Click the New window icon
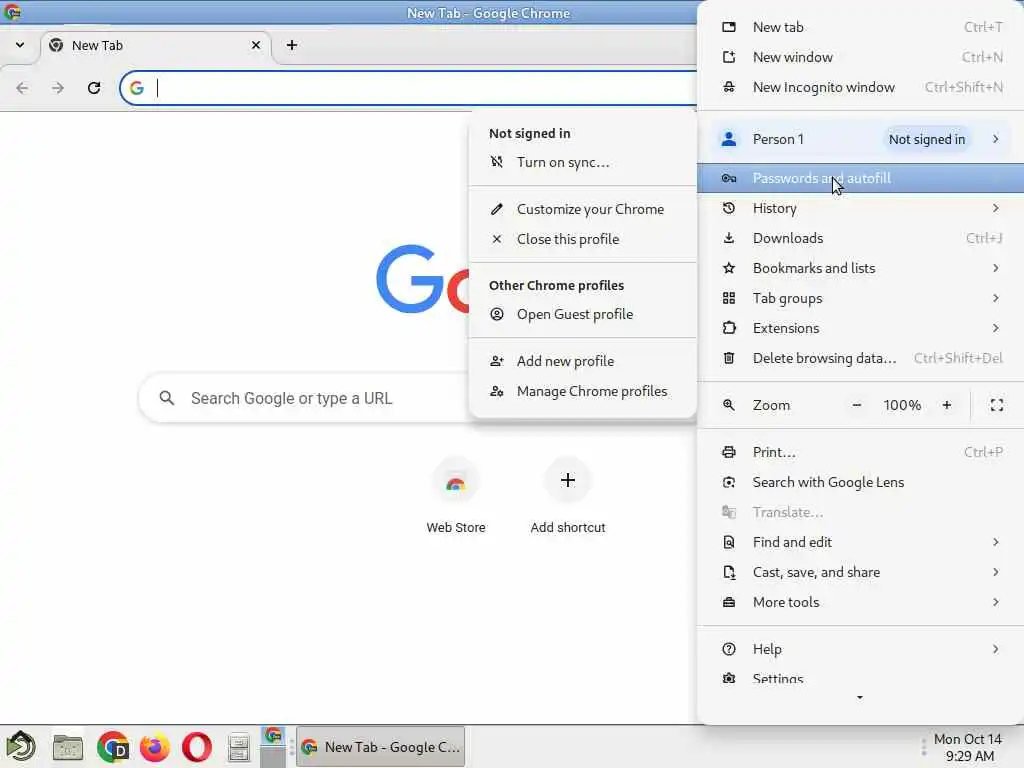 [x=729, y=57]
